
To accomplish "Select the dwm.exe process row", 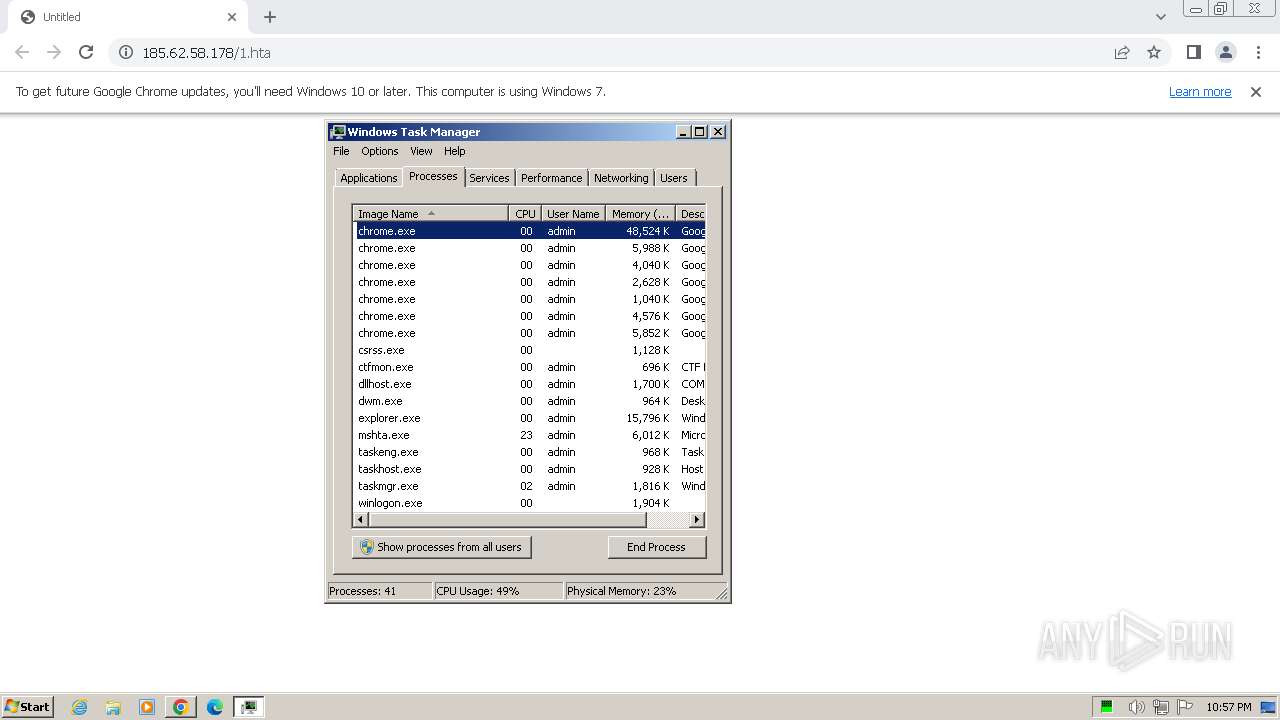I will pyautogui.click(x=530, y=401).
